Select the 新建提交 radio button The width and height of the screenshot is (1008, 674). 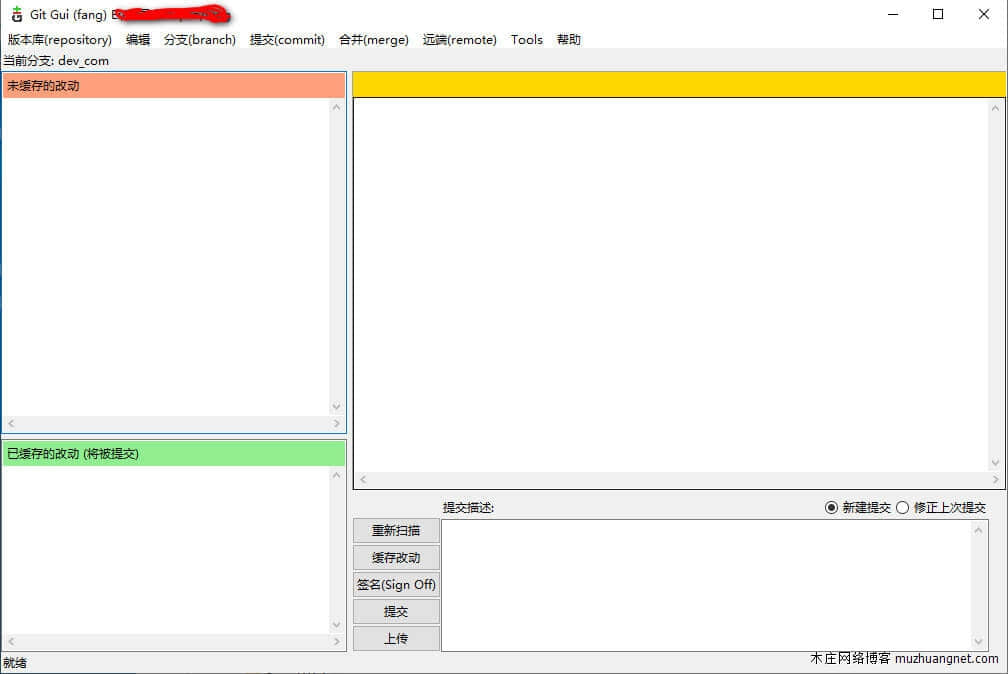831,508
